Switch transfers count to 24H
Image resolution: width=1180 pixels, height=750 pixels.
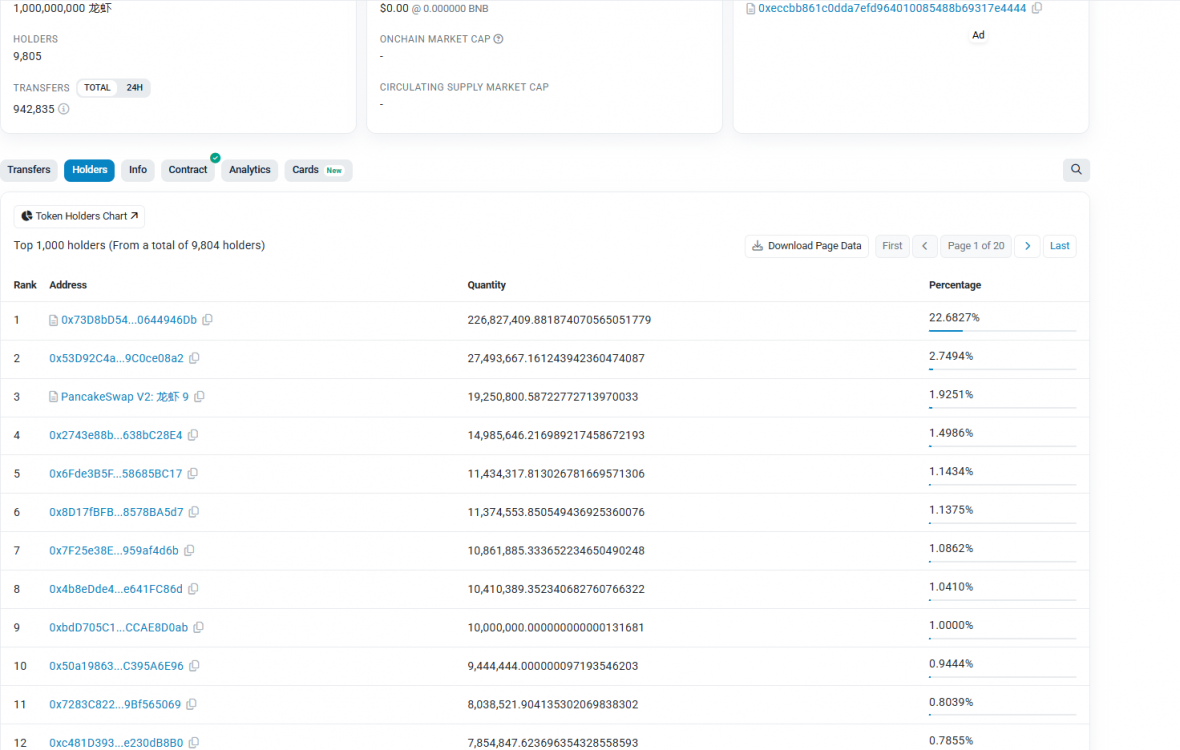tap(134, 88)
